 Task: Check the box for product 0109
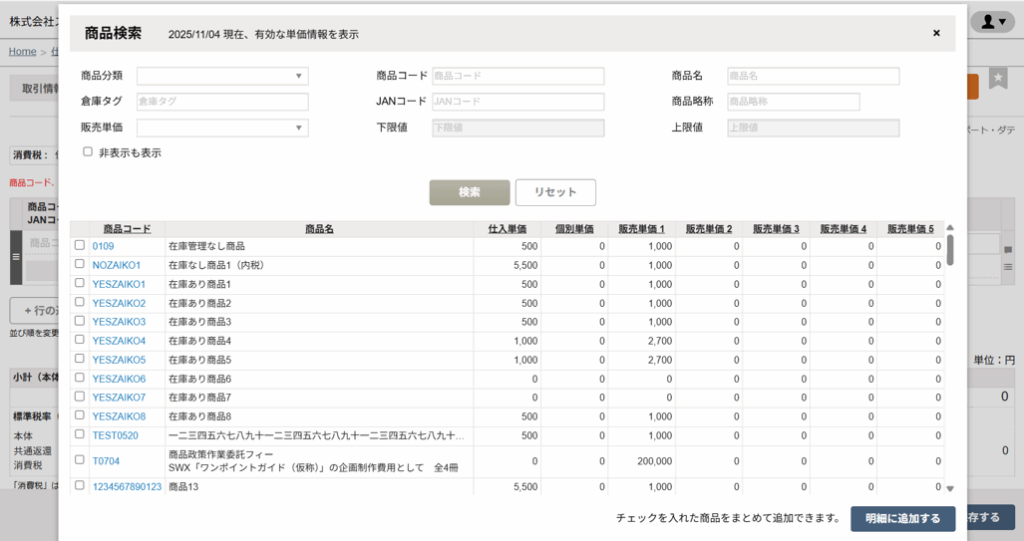point(79,246)
